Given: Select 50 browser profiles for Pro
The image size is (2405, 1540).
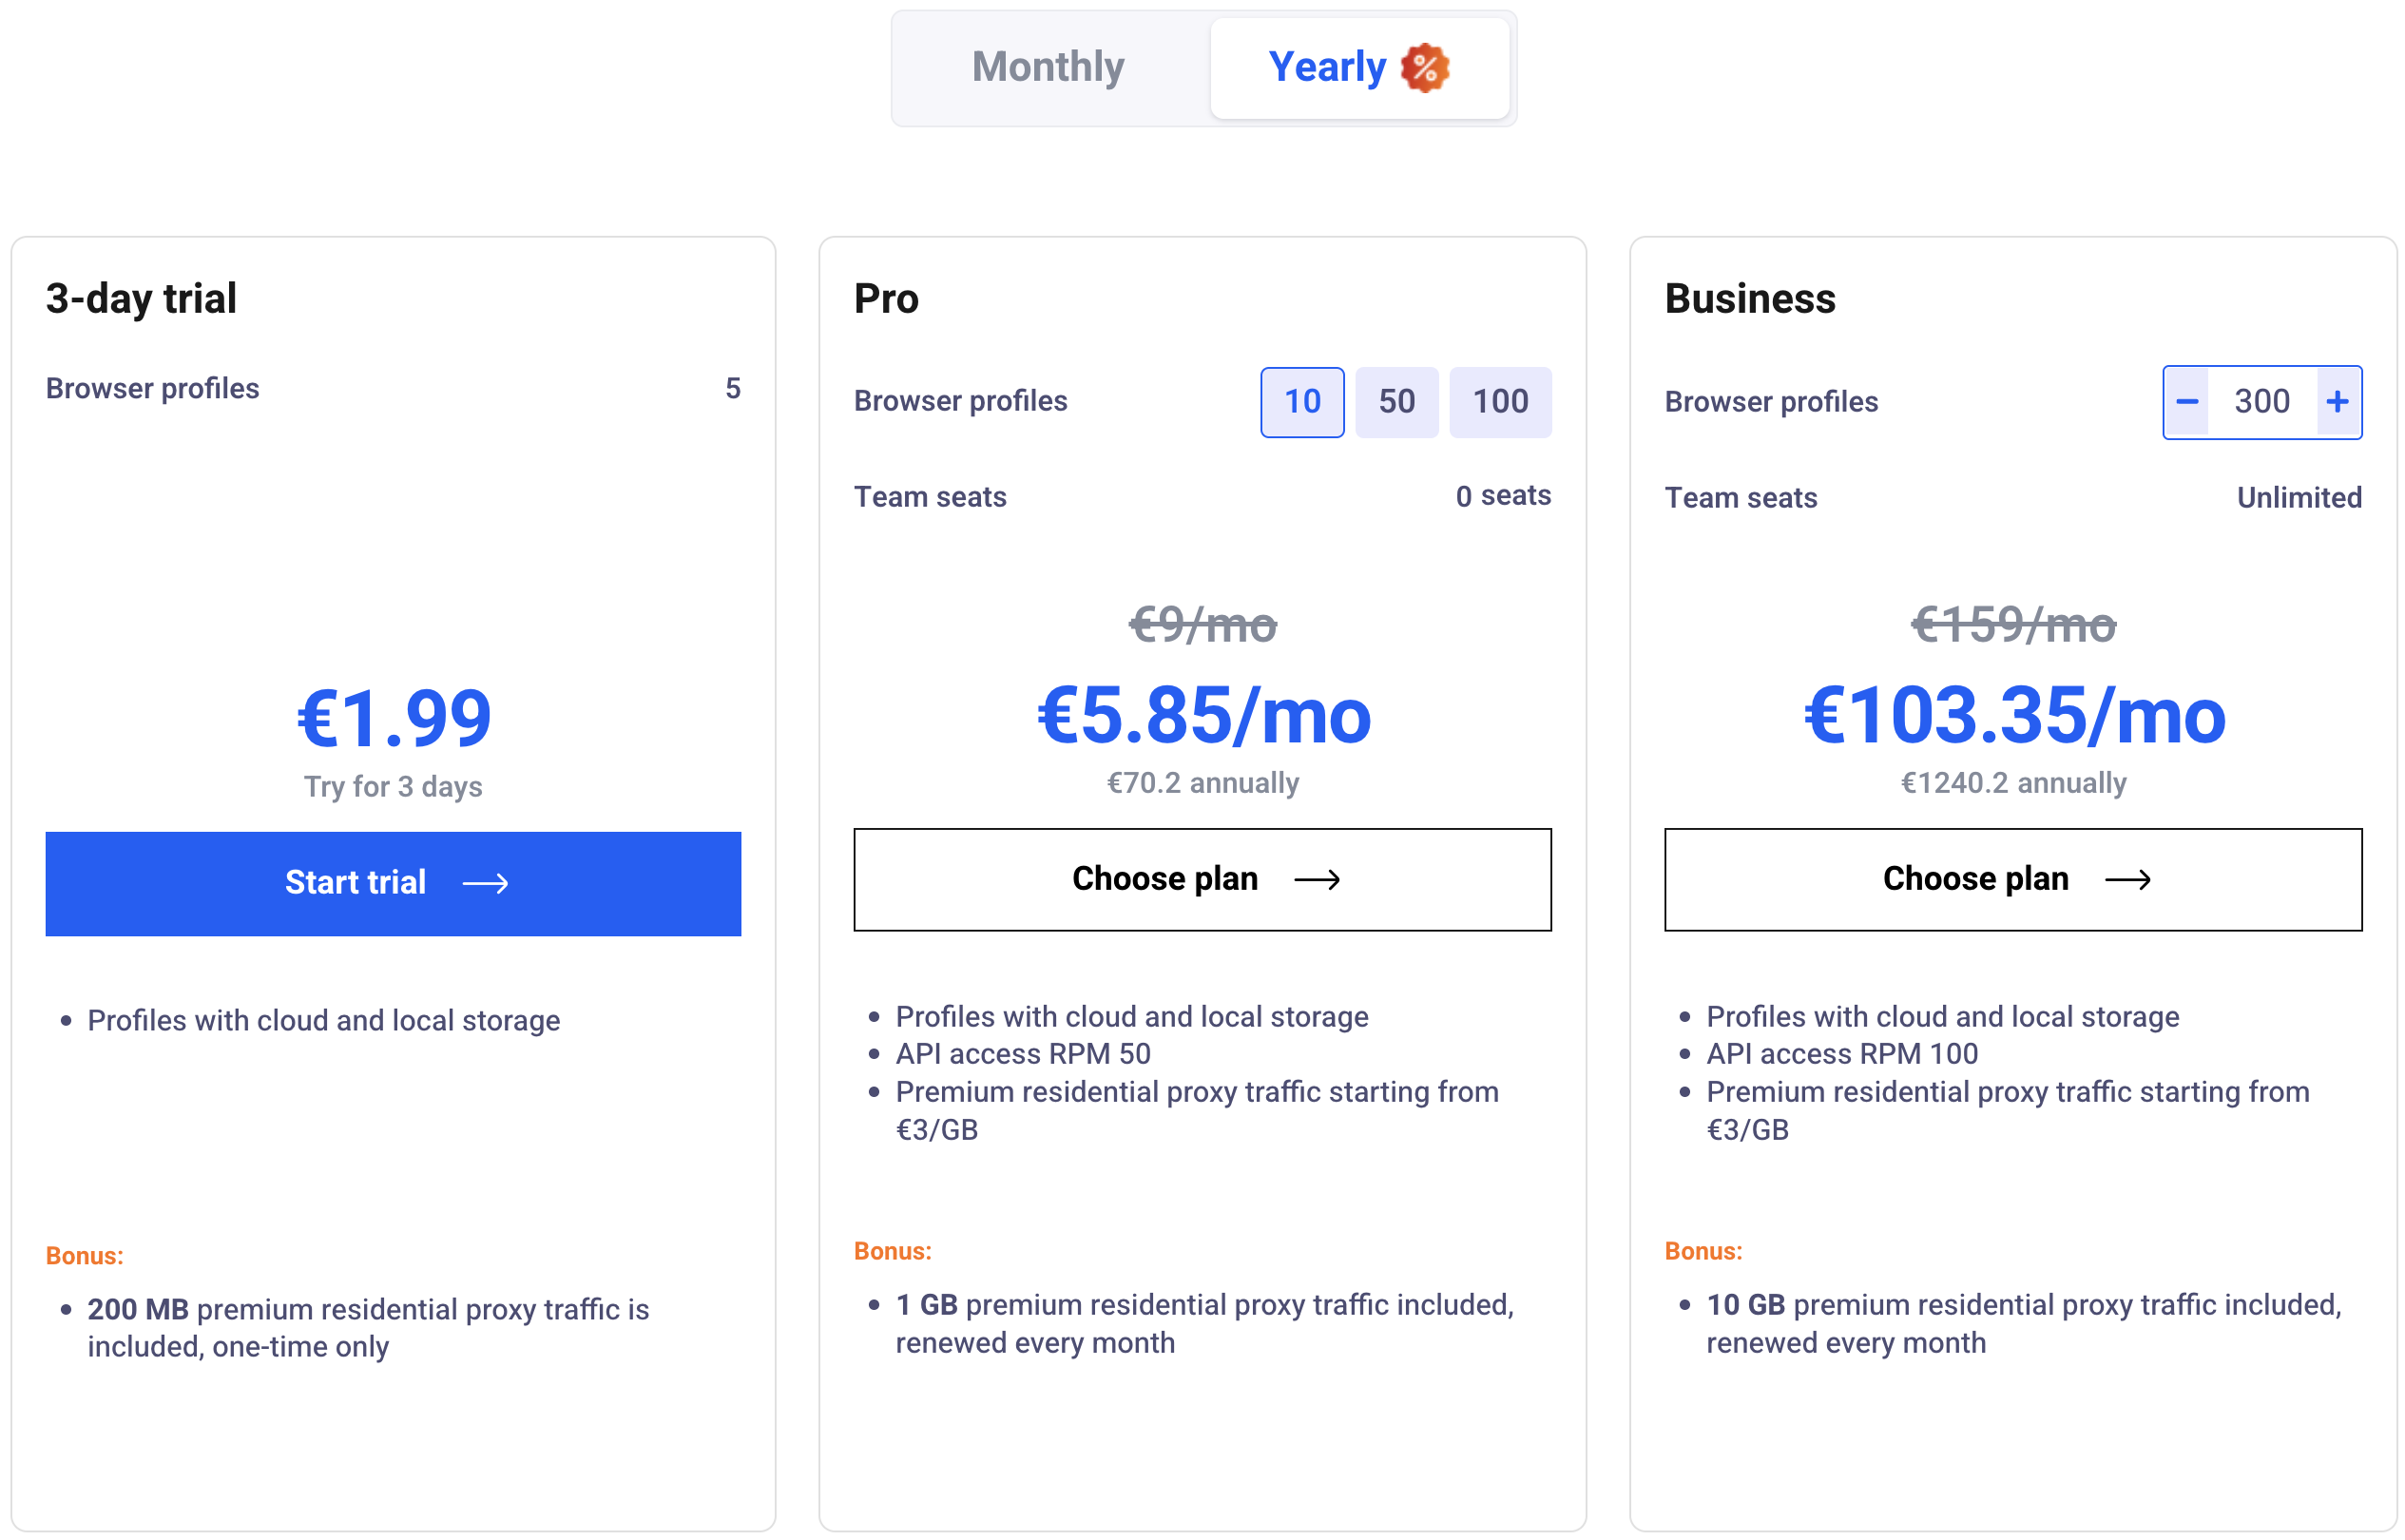Looking at the screenshot, I should point(1396,401).
